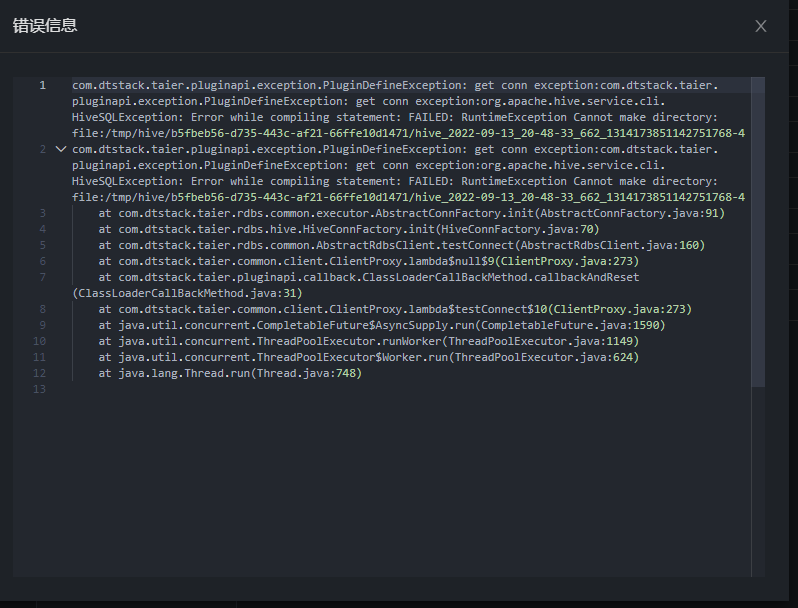Click the ClientProxy.lambda$testConnect$10 stack line
The height and width of the screenshot is (608, 798).
tap(395, 309)
